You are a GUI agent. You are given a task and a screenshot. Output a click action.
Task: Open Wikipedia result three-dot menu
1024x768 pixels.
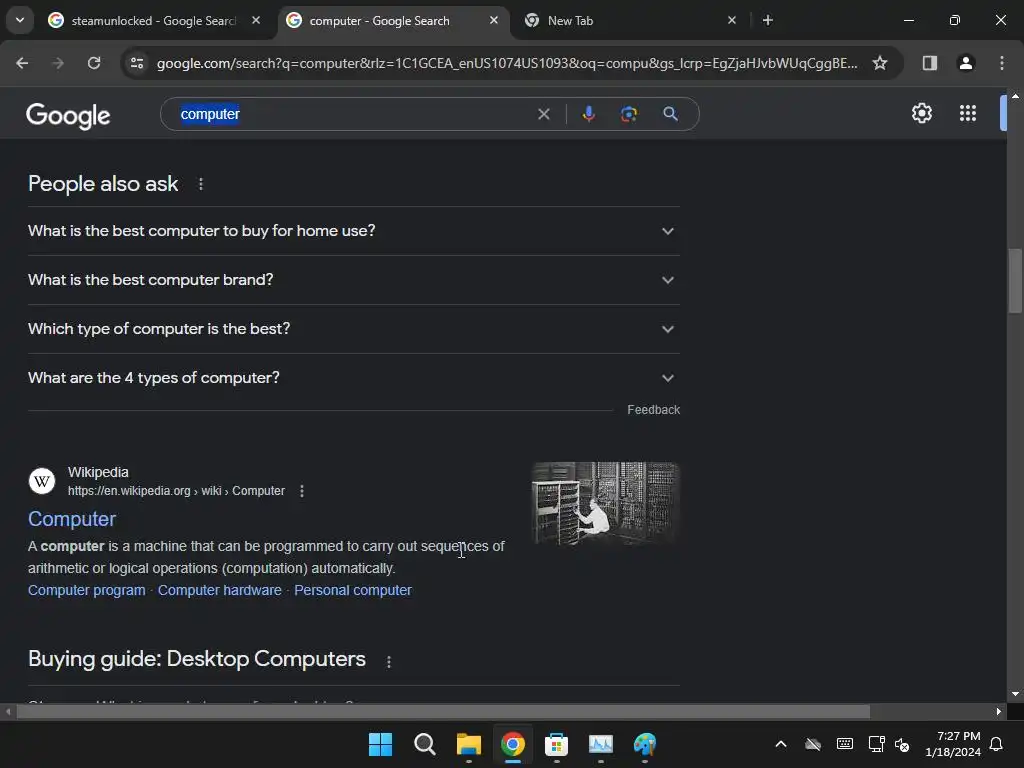(302, 491)
